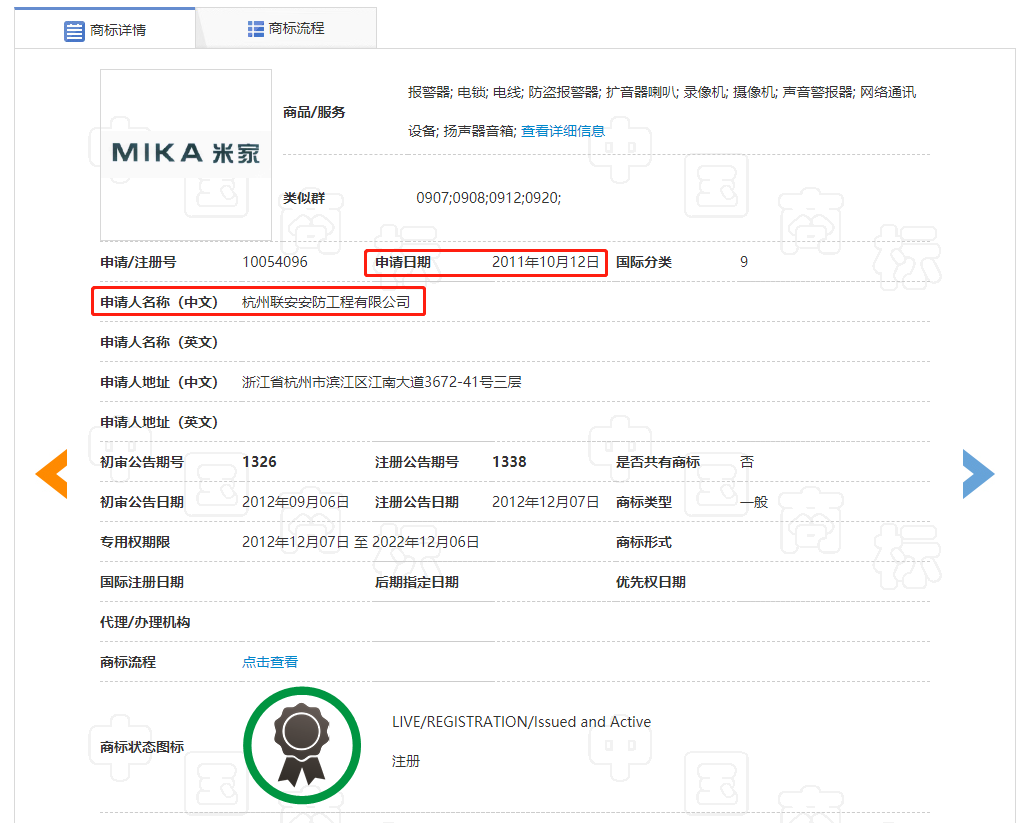Select the 注册 status text
This screenshot has width=1023, height=823.
pos(406,761)
